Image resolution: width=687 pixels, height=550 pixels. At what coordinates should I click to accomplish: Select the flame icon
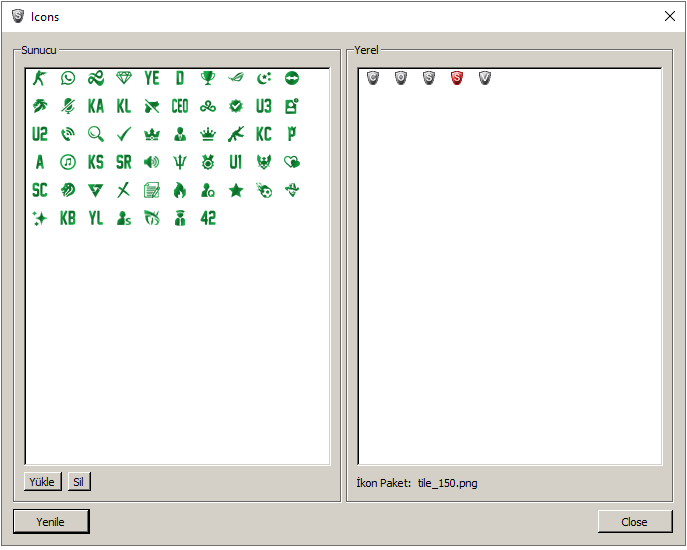pyautogui.click(x=180, y=191)
